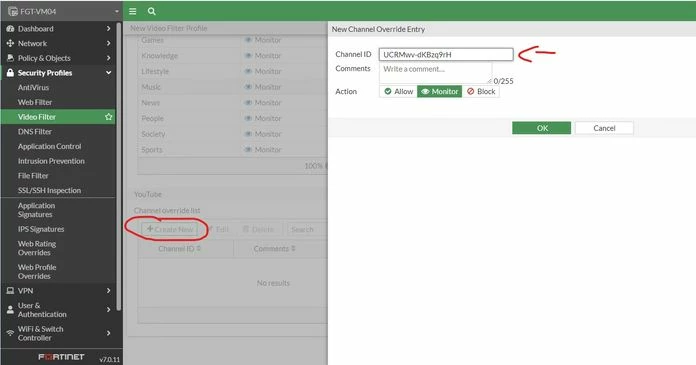Expand the Dashboard menu chevron
The image size is (696, 365).
(x=108, y=29)
